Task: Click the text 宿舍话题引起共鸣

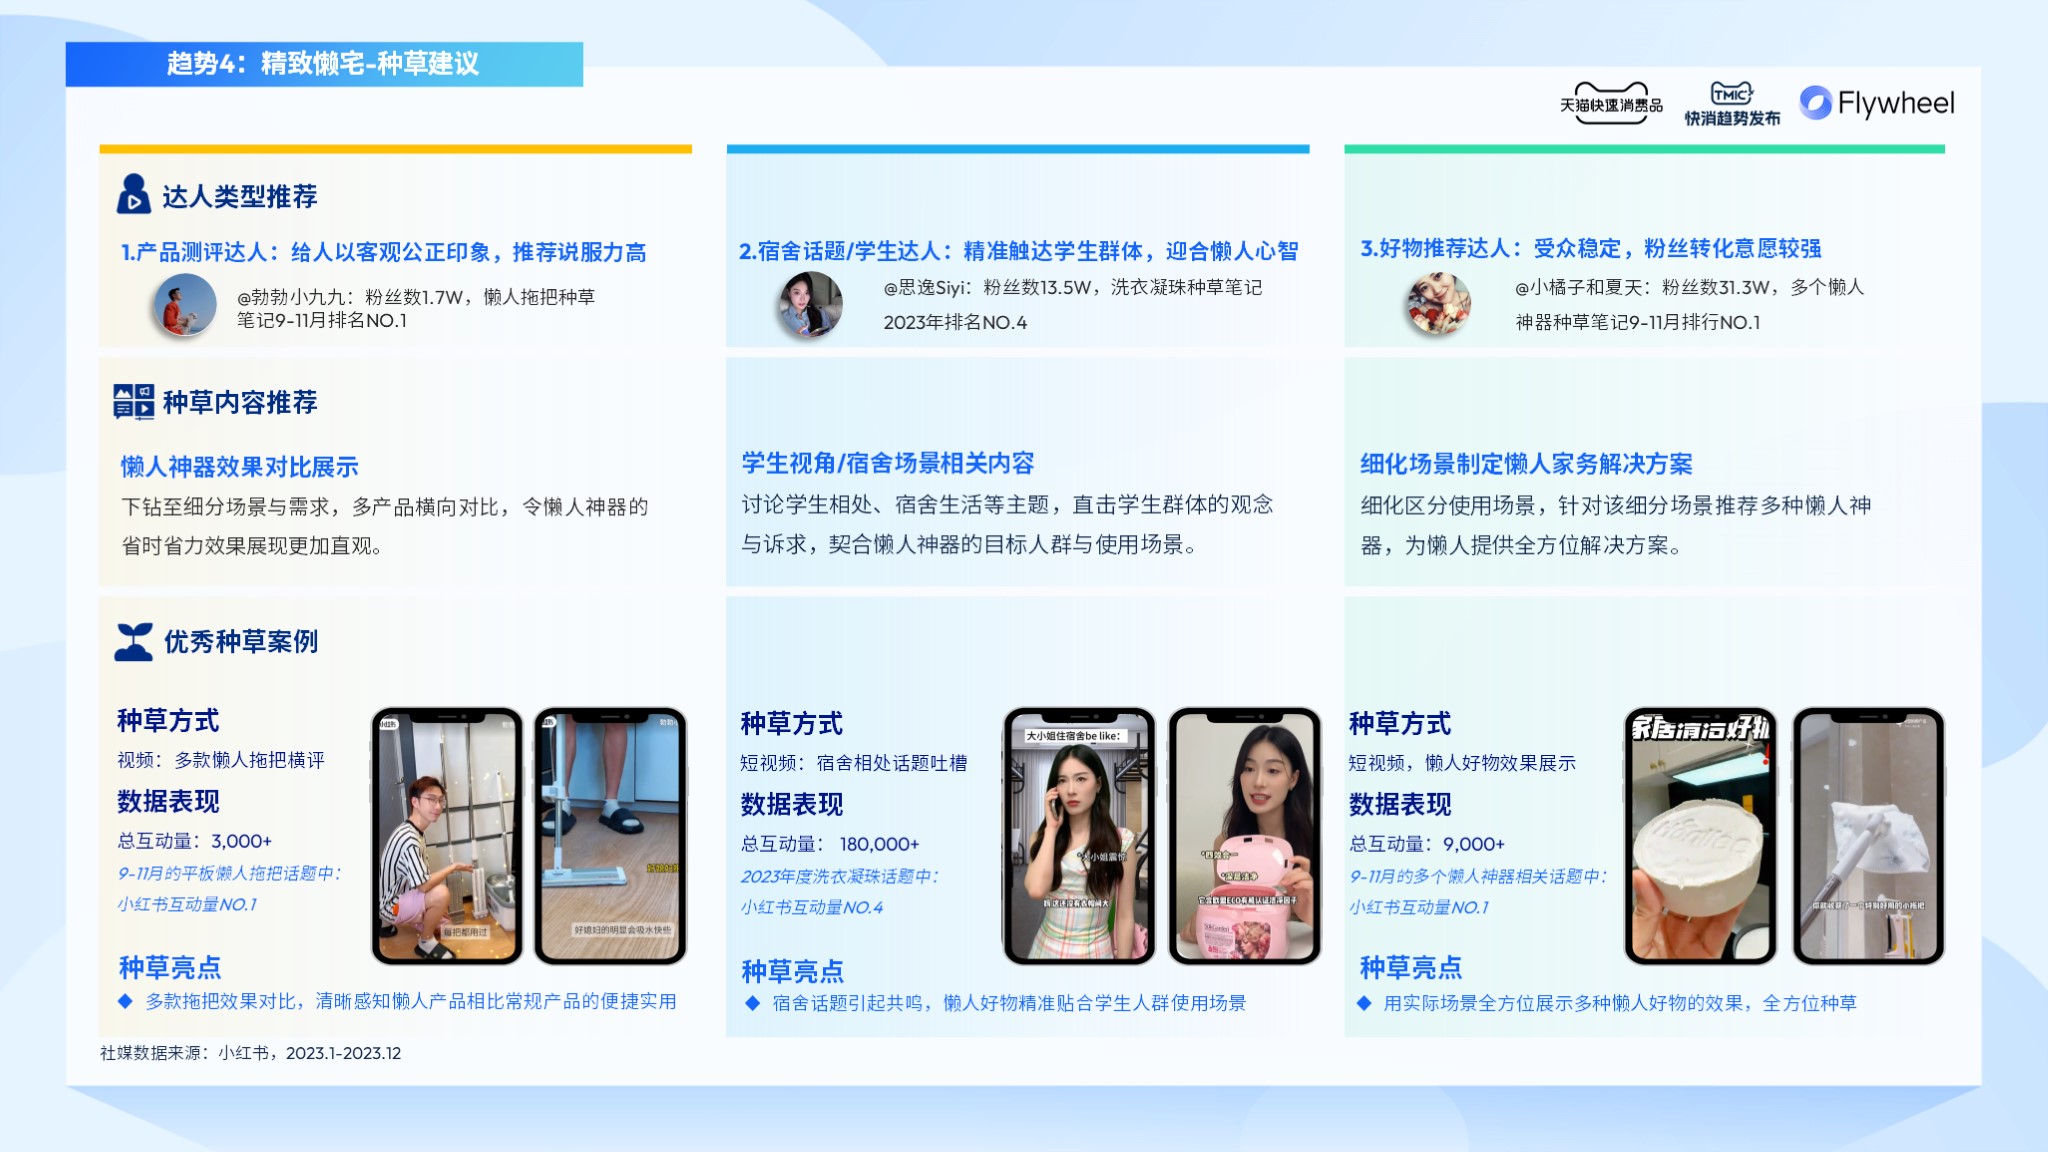Action: pyautogui.click(x=848, y=1003)
